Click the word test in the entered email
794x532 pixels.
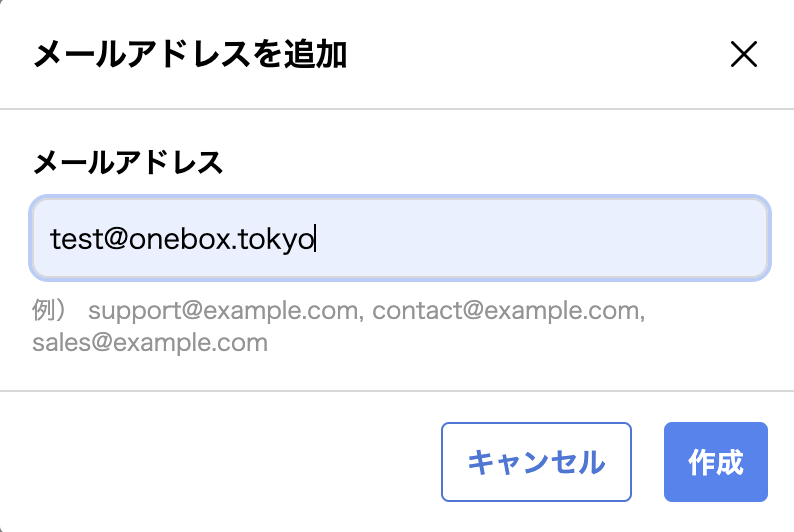tap(74, 240)
